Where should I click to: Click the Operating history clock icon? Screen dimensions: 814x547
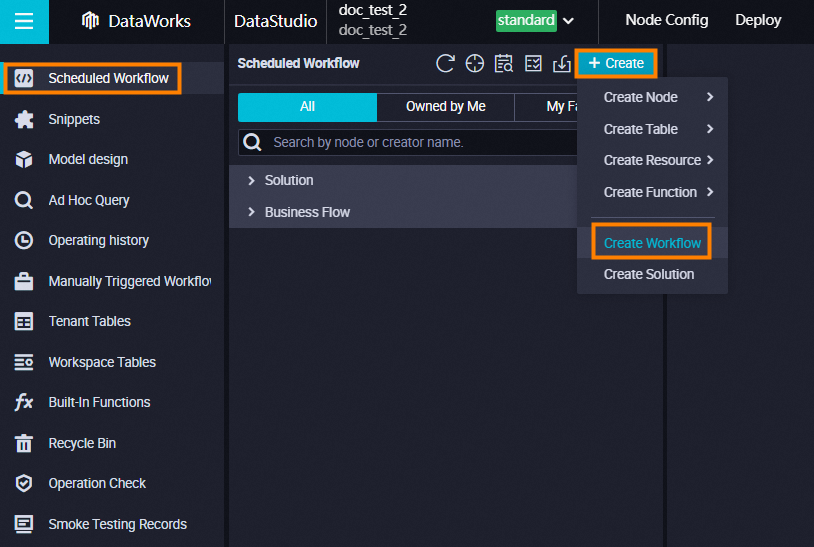click(x=24, y=240)
